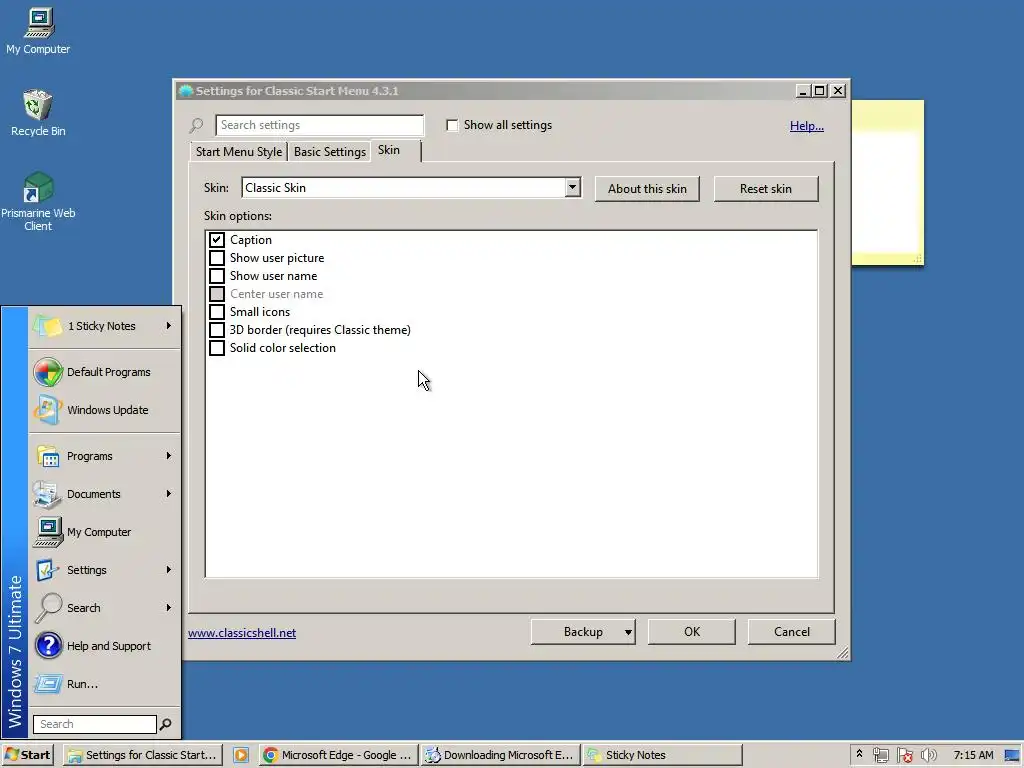Enable 3D border option

tap(217, 330)
